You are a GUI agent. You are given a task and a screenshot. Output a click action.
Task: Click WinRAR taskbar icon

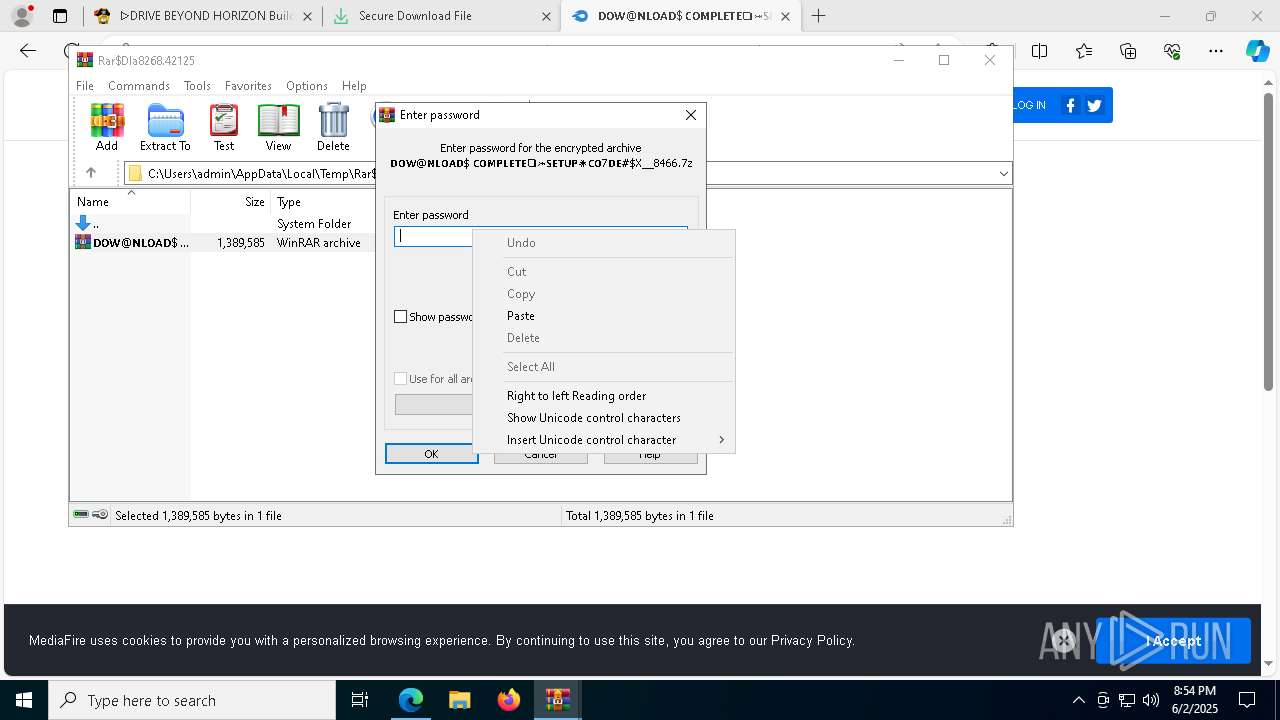[x=557, y=700]
